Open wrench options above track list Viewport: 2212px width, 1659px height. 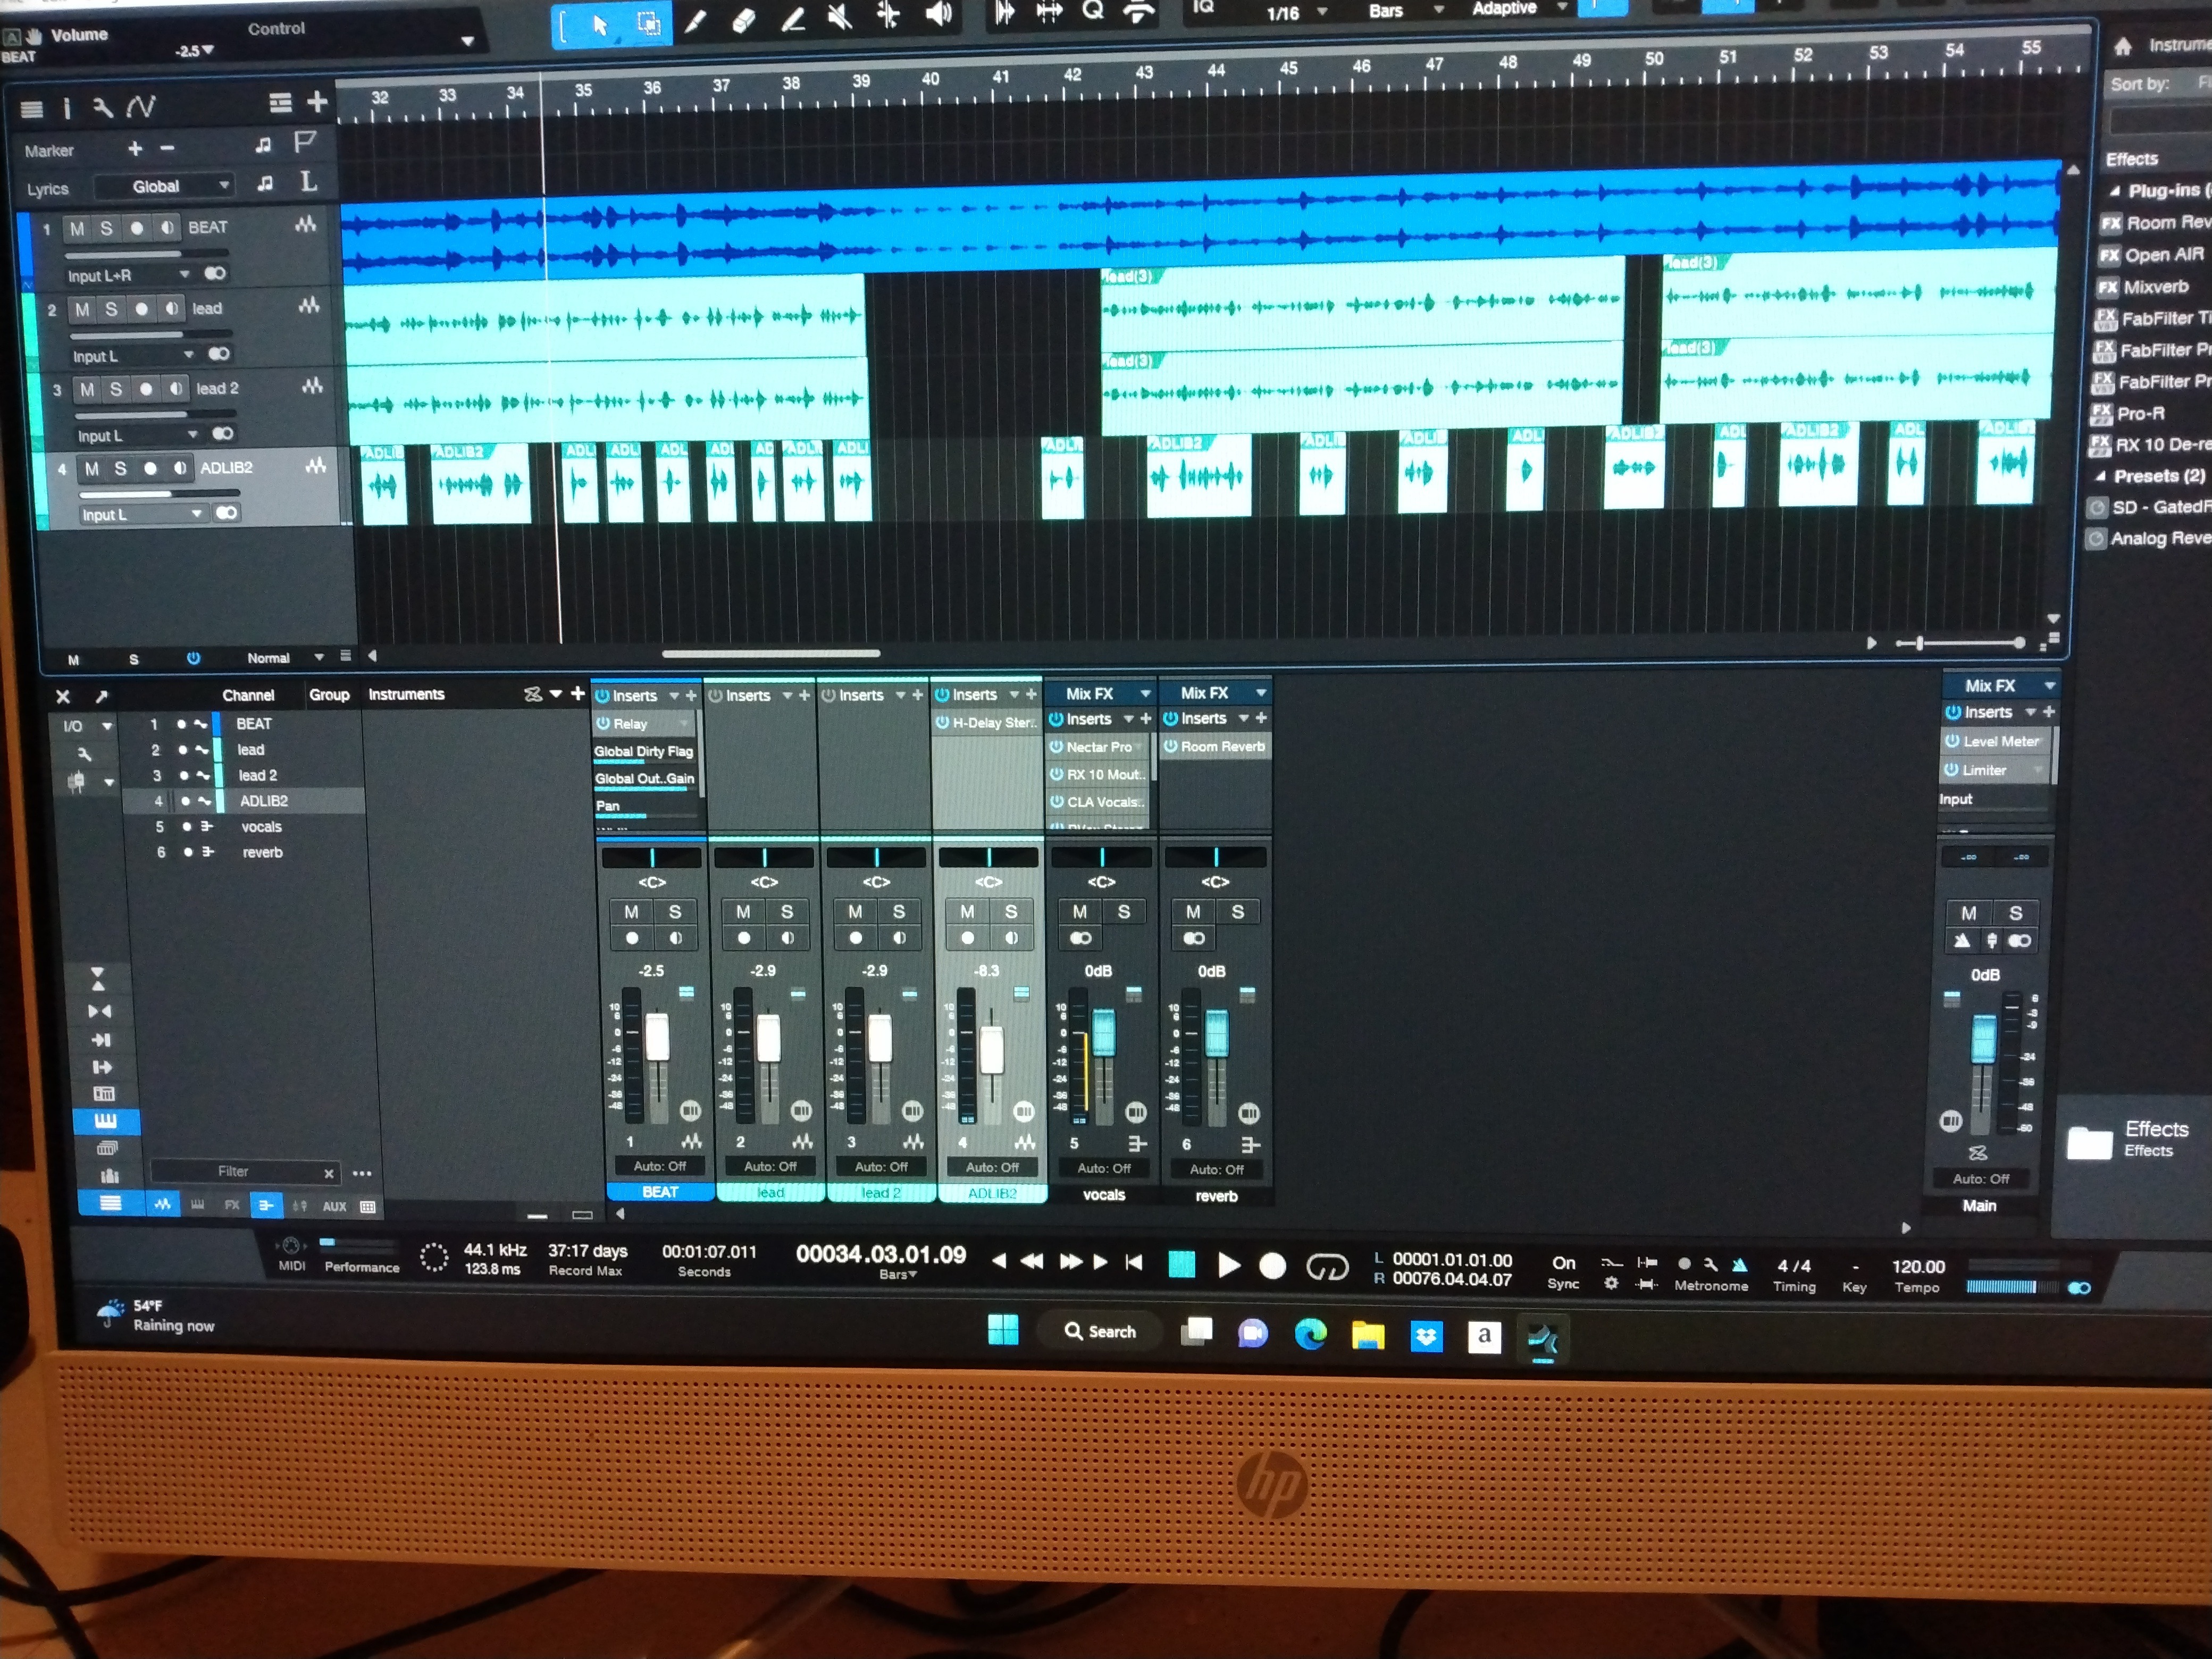[x=102, y=107]
